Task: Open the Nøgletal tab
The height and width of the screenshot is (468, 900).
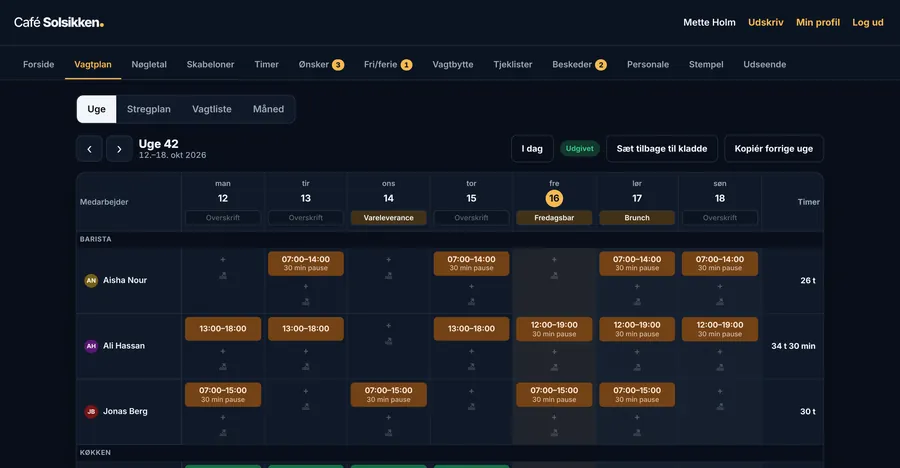Action: point(149,64)
